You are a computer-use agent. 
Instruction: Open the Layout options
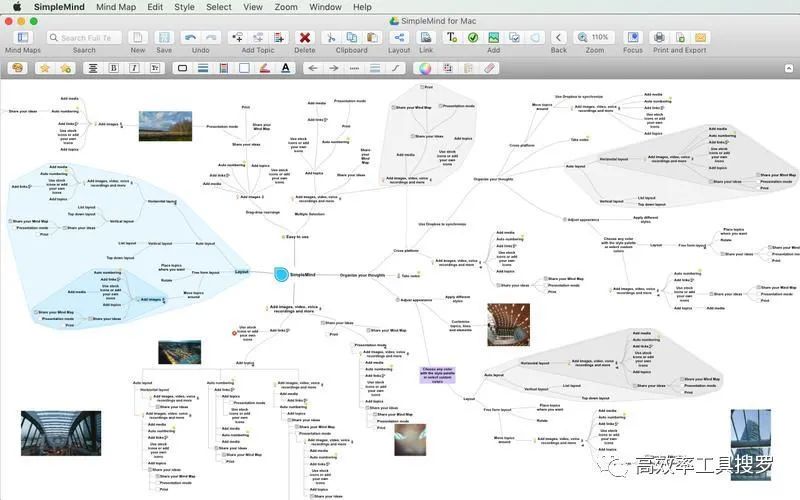point(399,37)
